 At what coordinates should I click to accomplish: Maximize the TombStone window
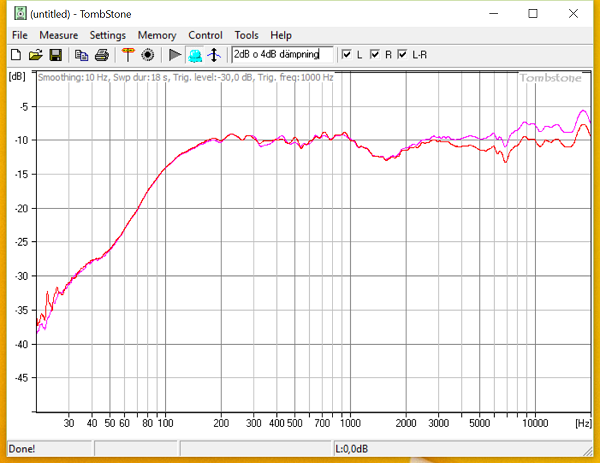(x=533, y=13)
